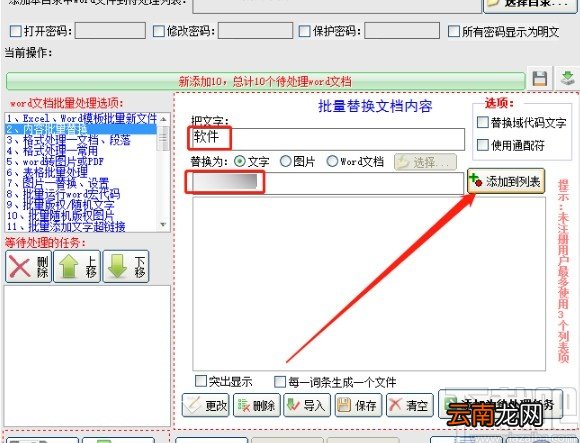Check 使用通配符 option

pos(483,145)
